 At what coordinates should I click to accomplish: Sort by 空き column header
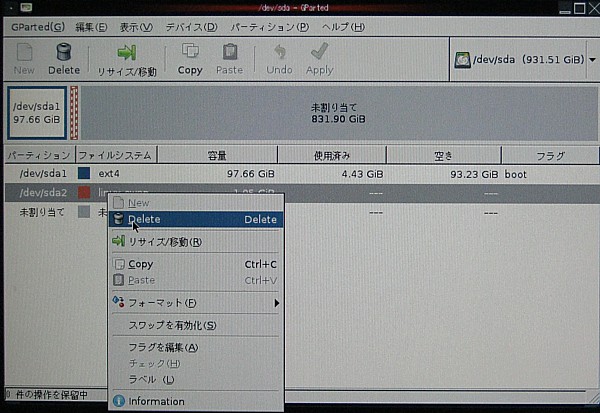pyautogui.click(x=443, y=155)
